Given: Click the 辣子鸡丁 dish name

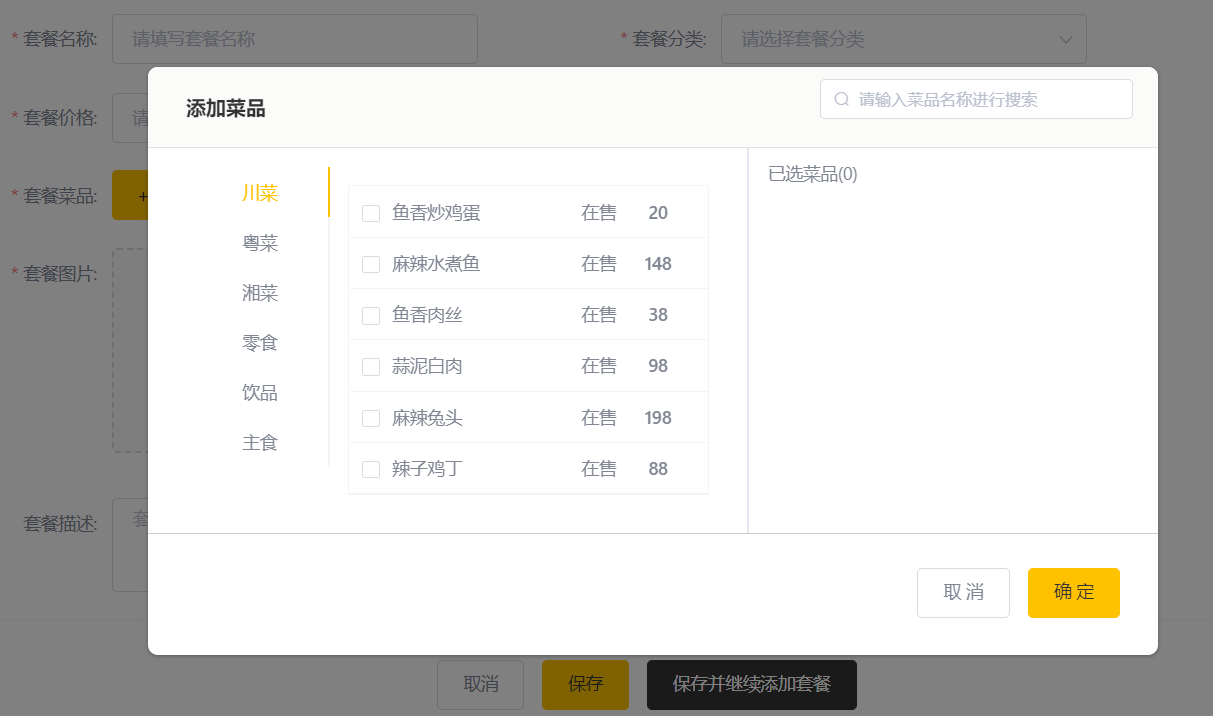Looking at the screenshot, I should (427, 469).
